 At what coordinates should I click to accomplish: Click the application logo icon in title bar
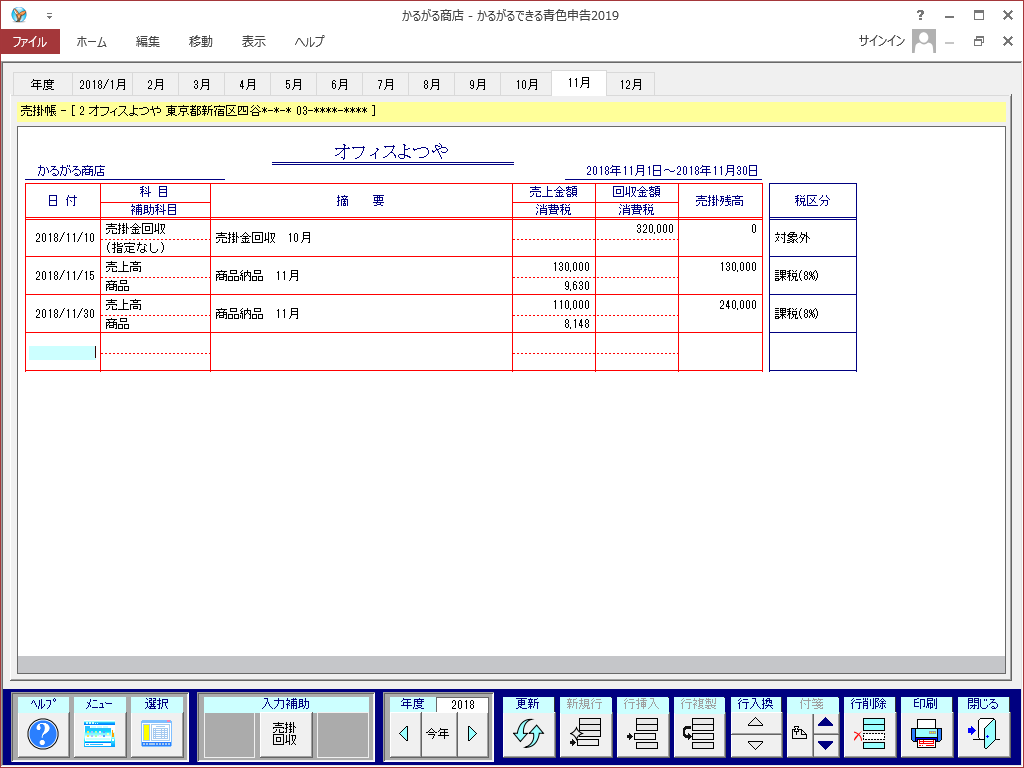[x=19, y=14]
